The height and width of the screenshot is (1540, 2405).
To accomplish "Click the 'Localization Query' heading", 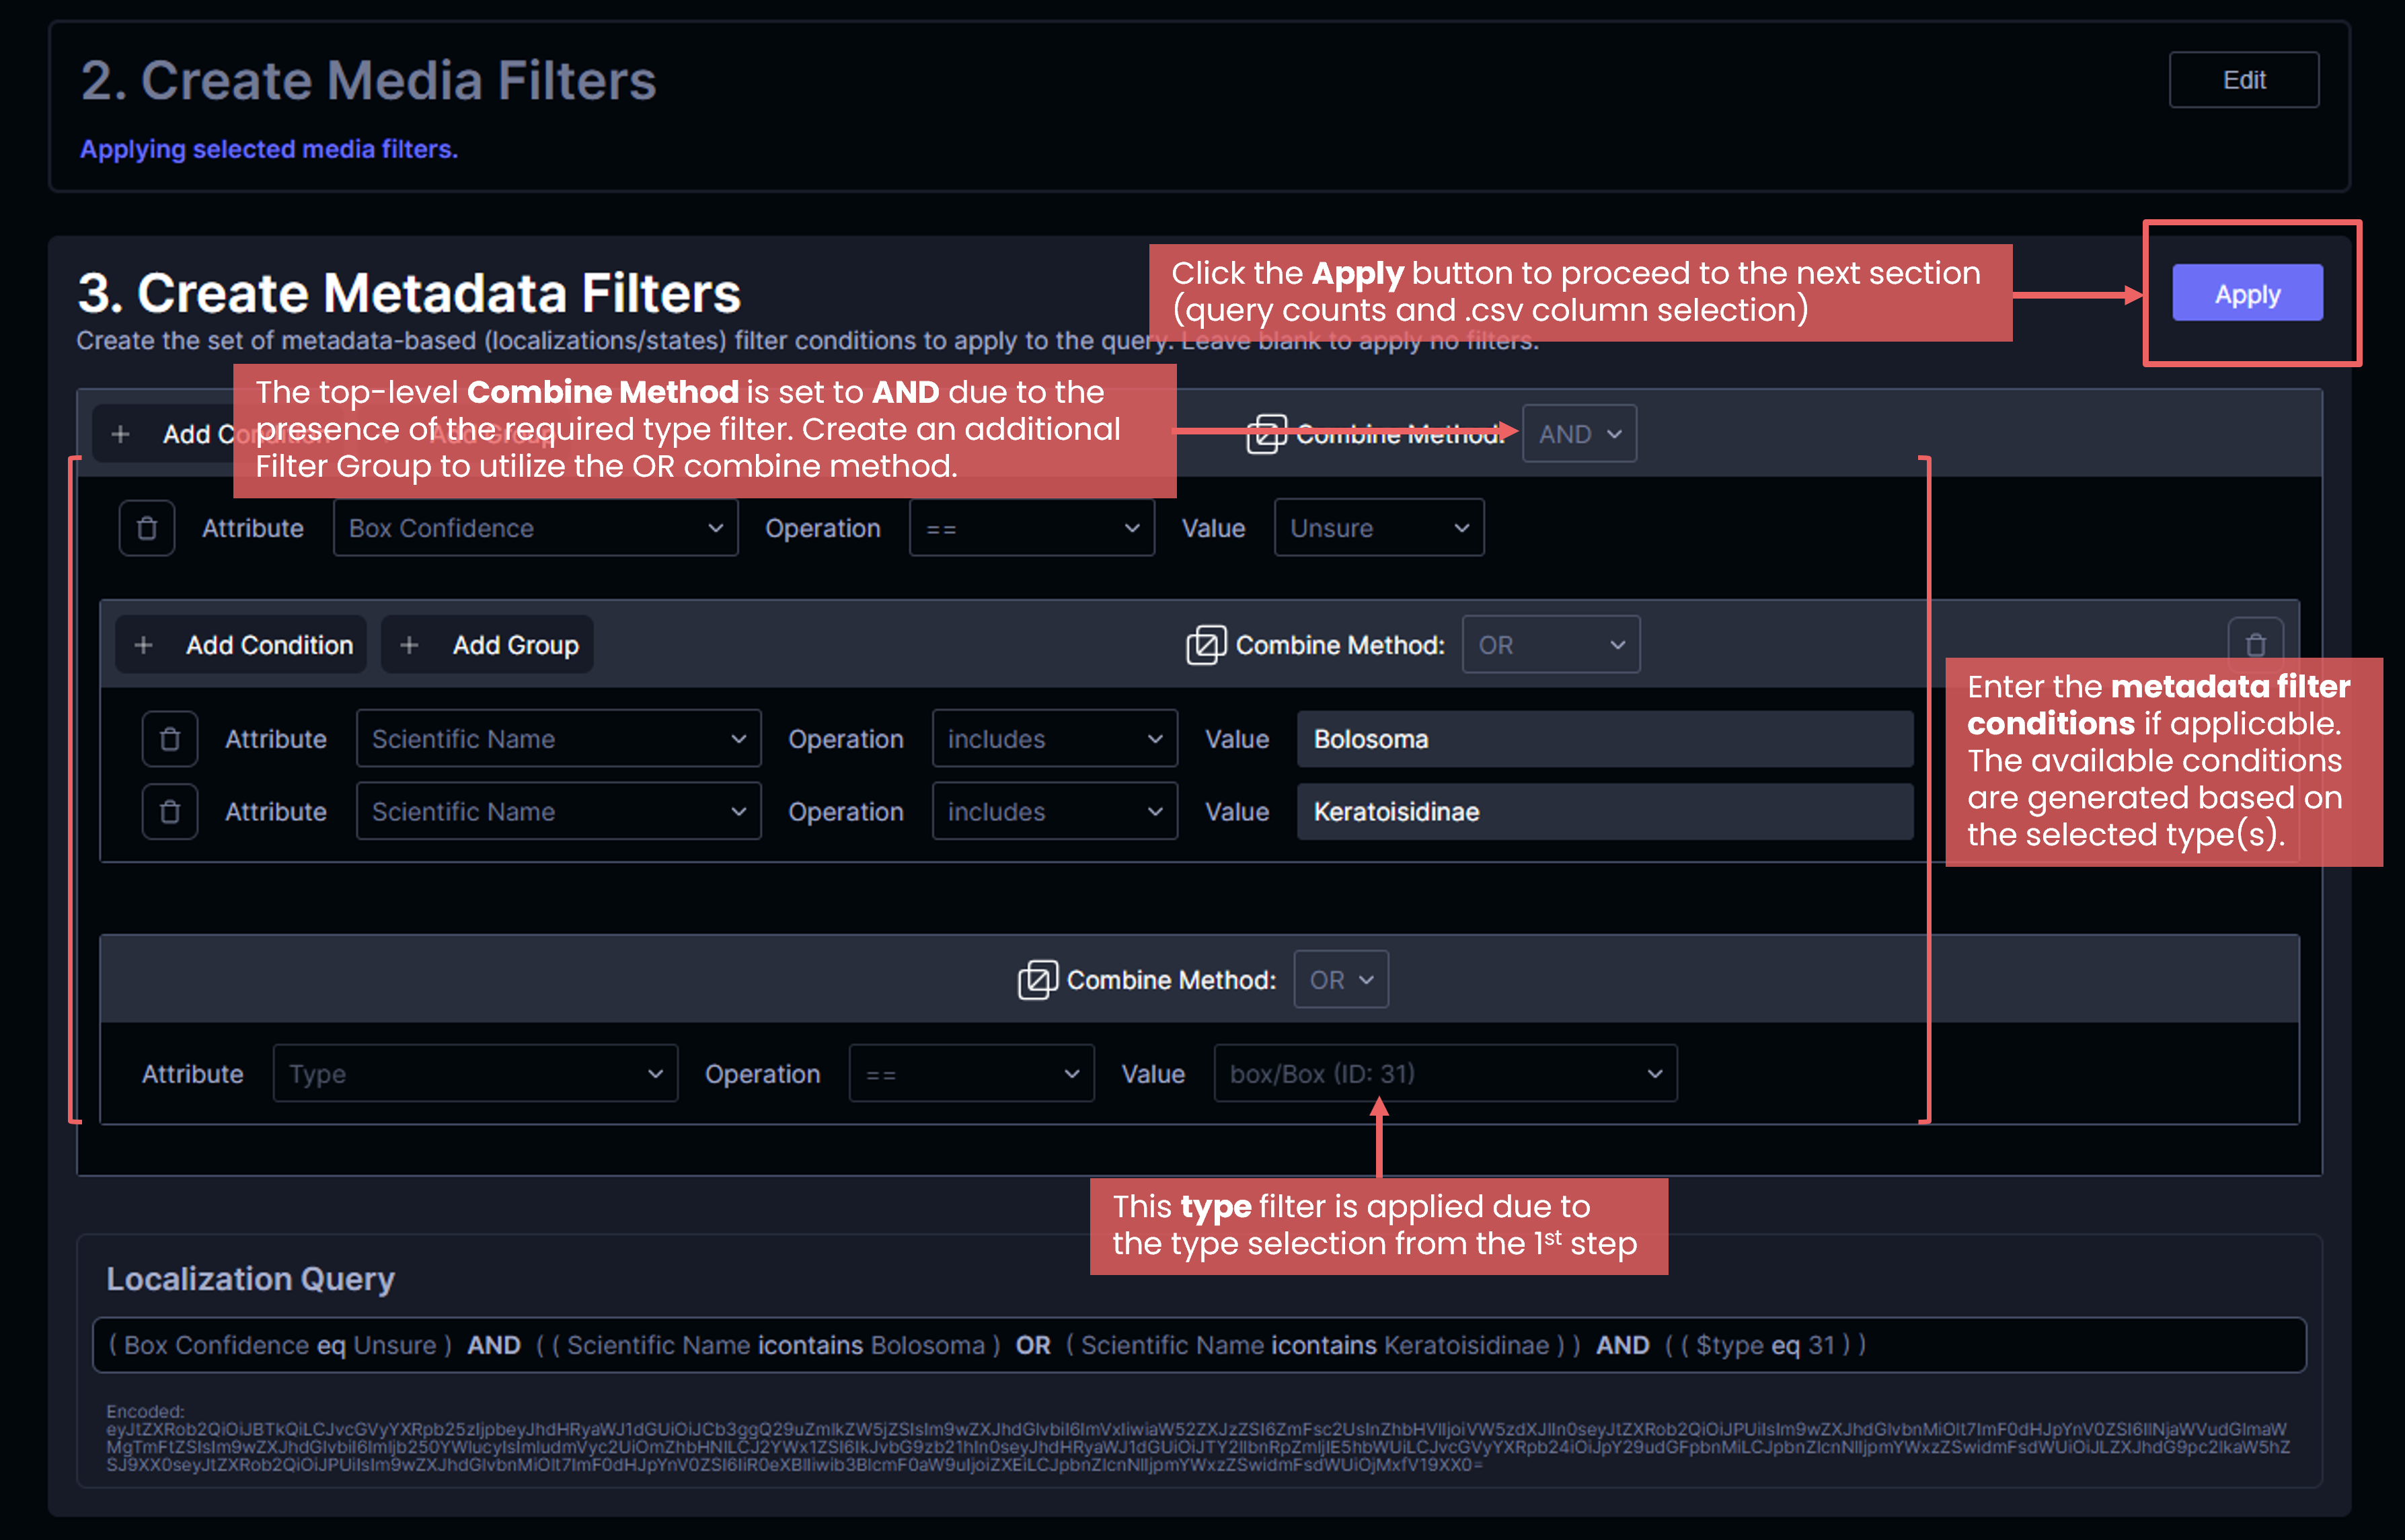I will [x=251, y=1279].
